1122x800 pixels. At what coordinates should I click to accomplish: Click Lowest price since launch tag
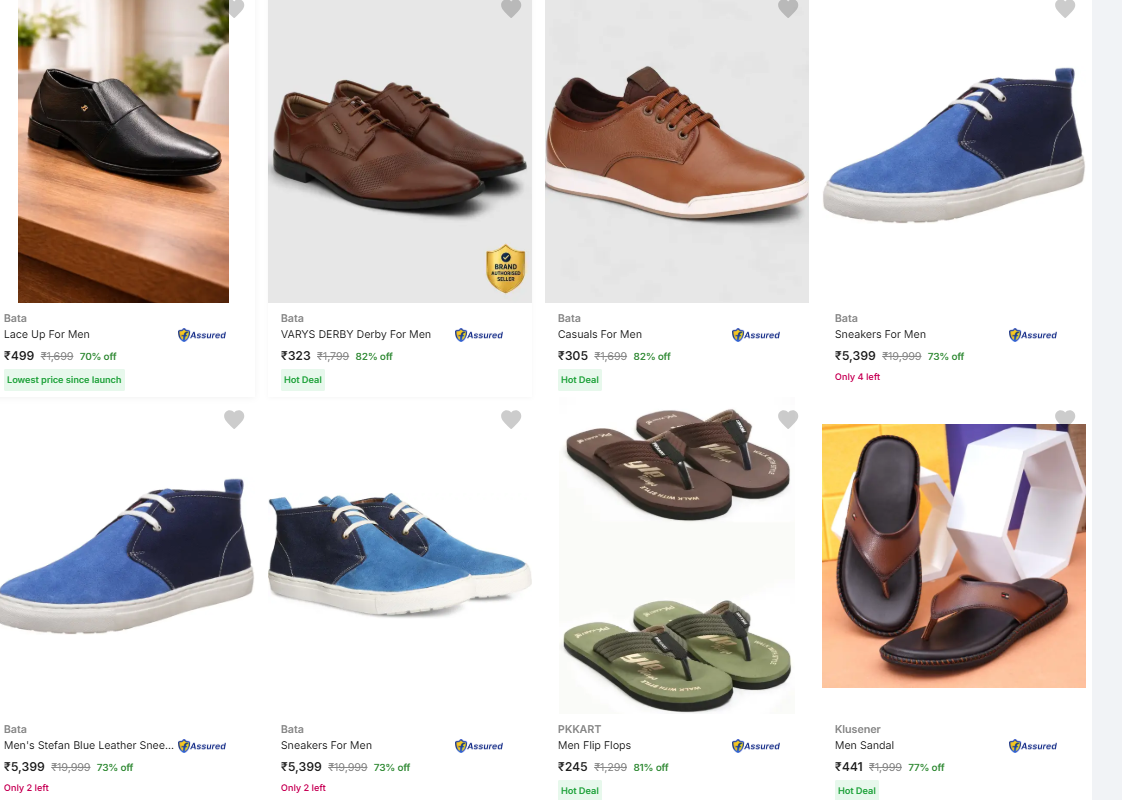[x=64, y=380]
